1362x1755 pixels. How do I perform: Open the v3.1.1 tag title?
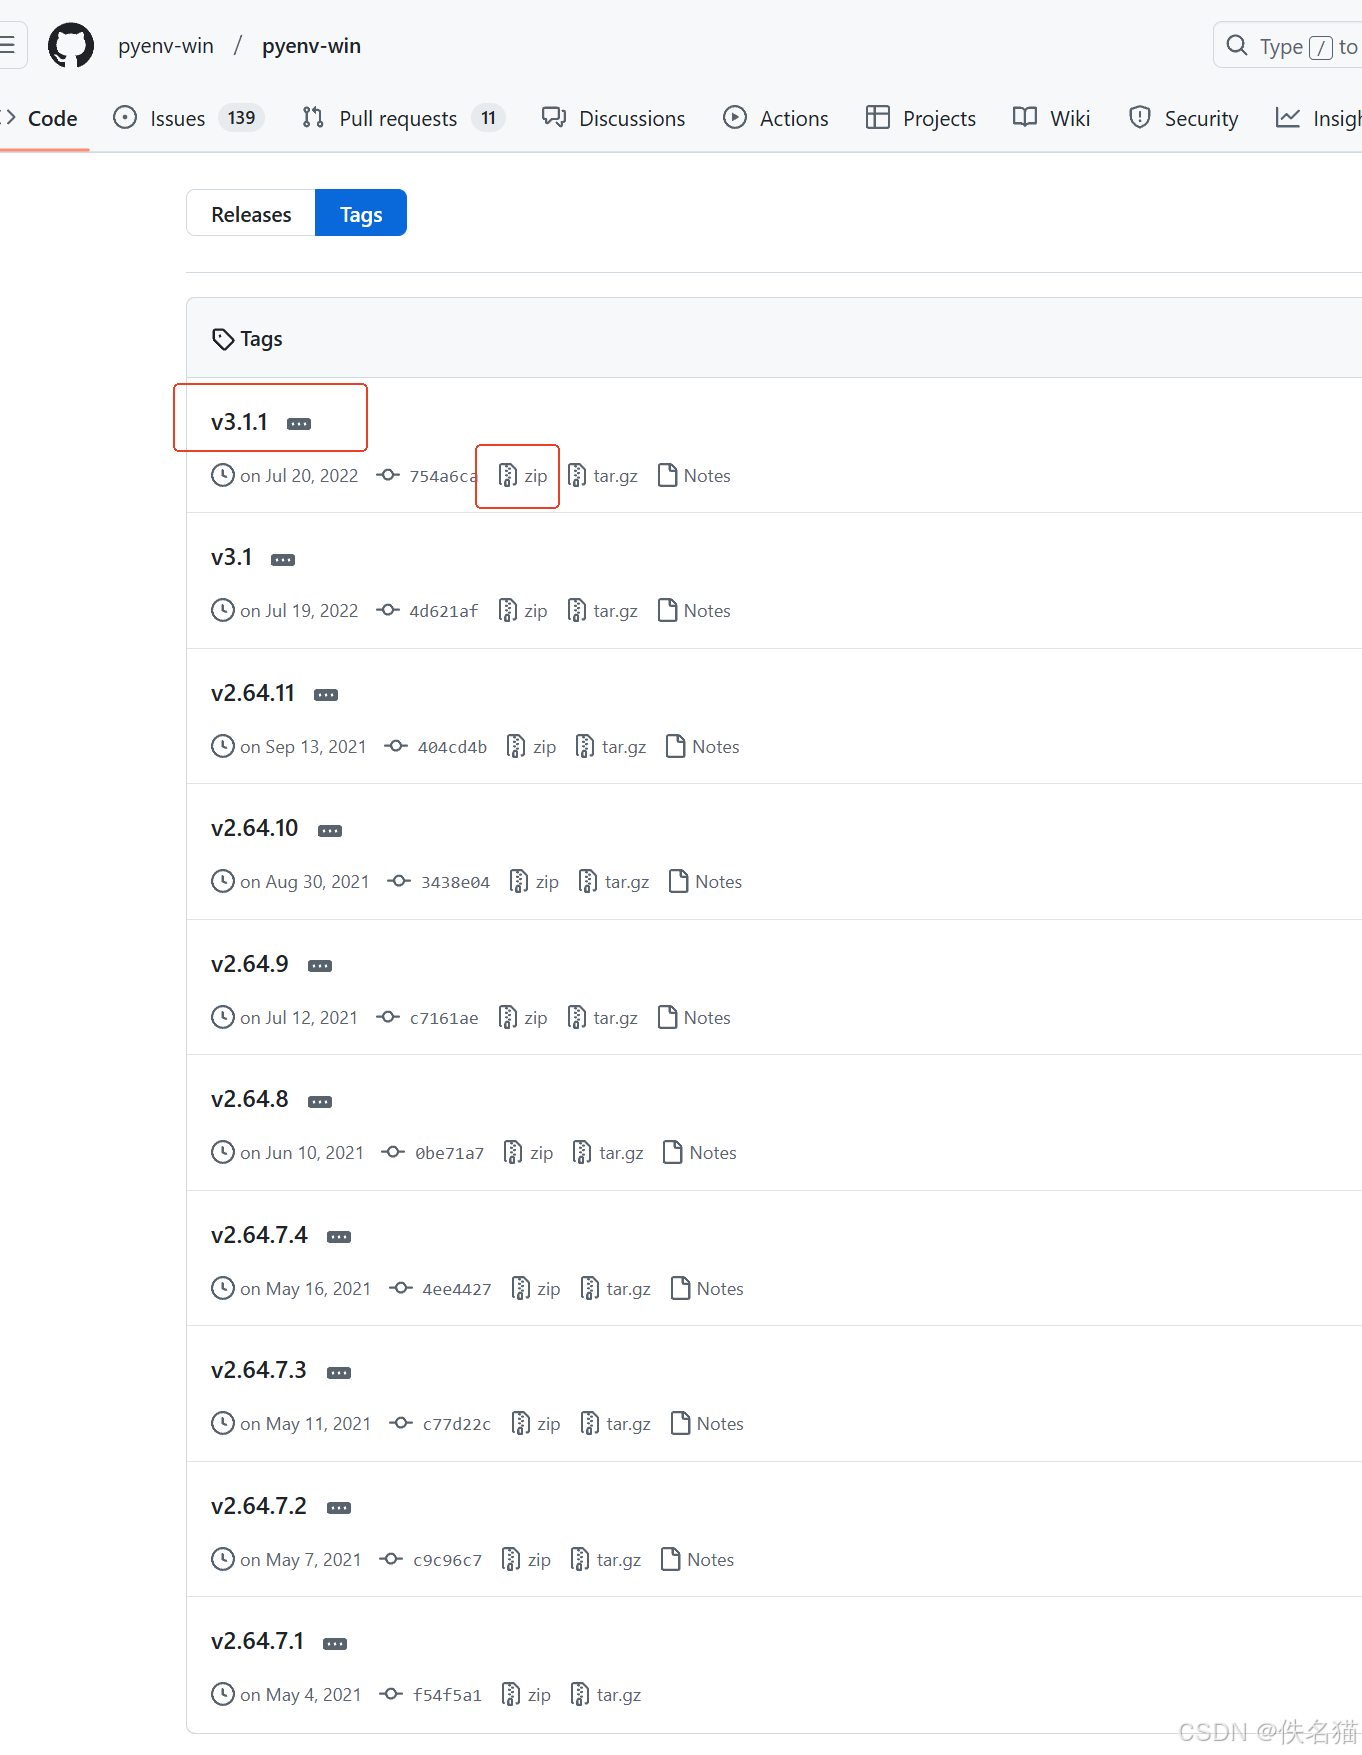(x=239, y=422)
